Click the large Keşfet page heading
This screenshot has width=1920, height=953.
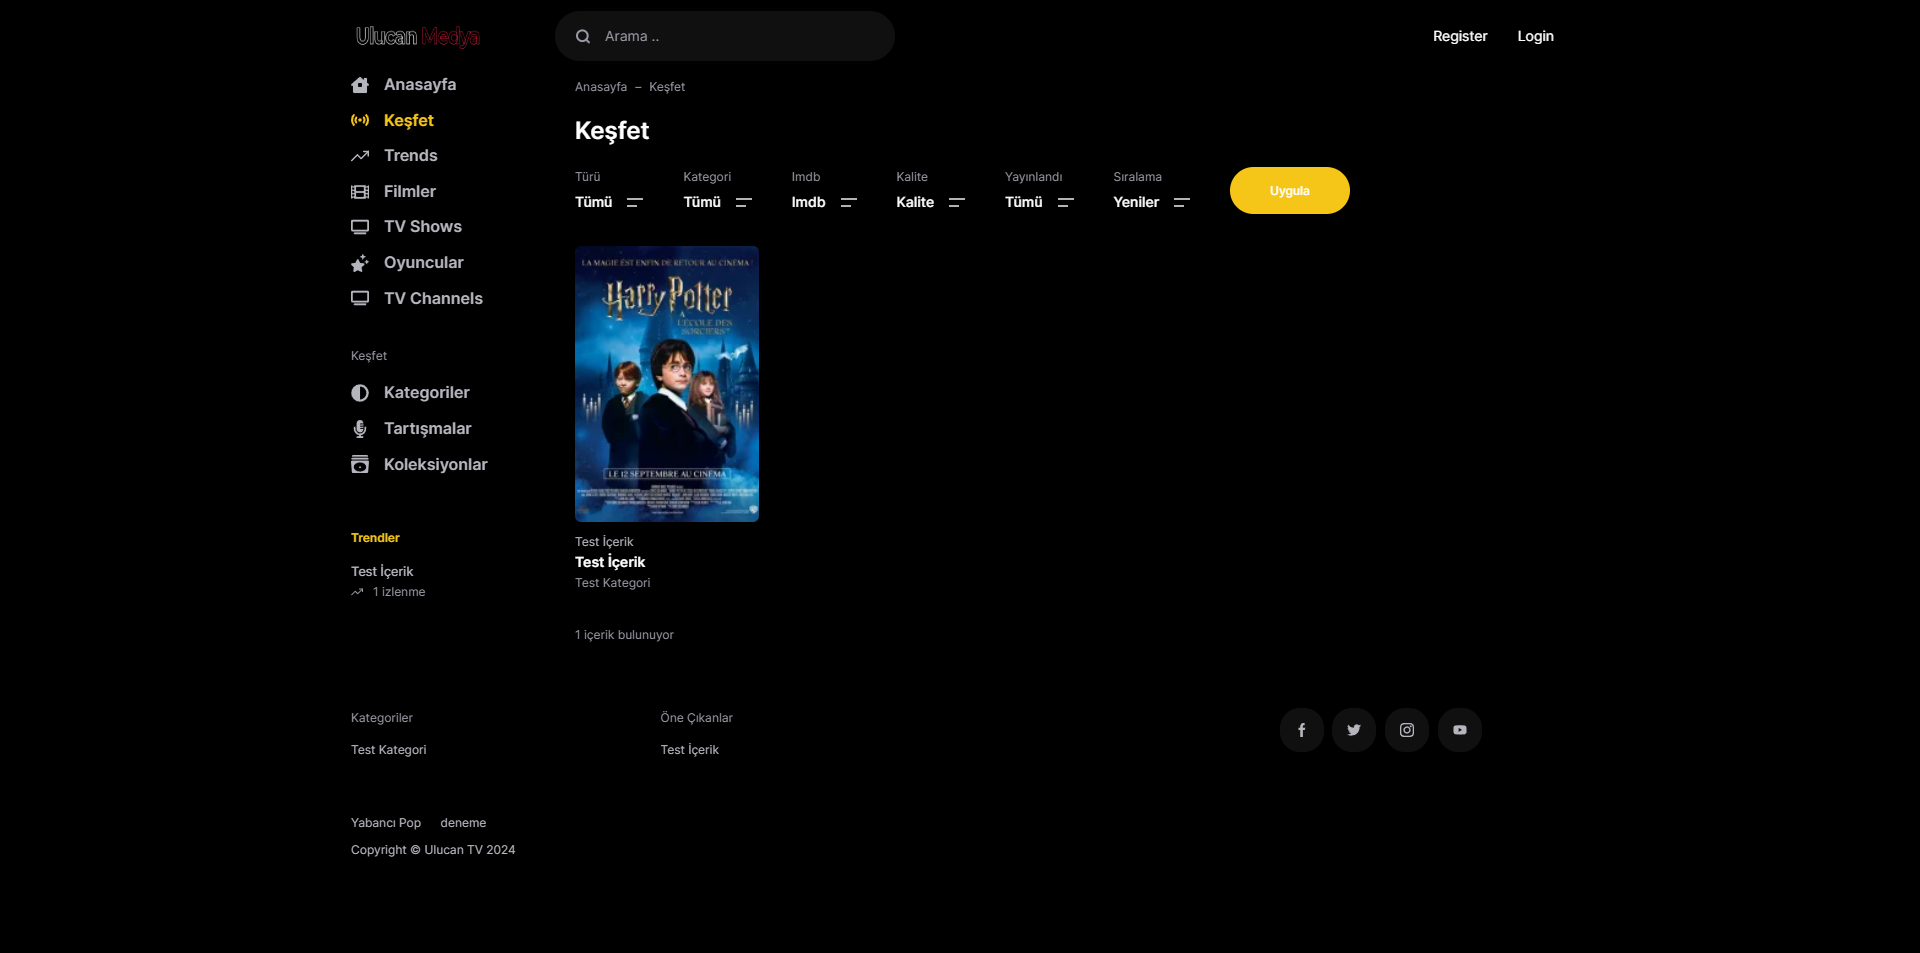coord(612,131)
